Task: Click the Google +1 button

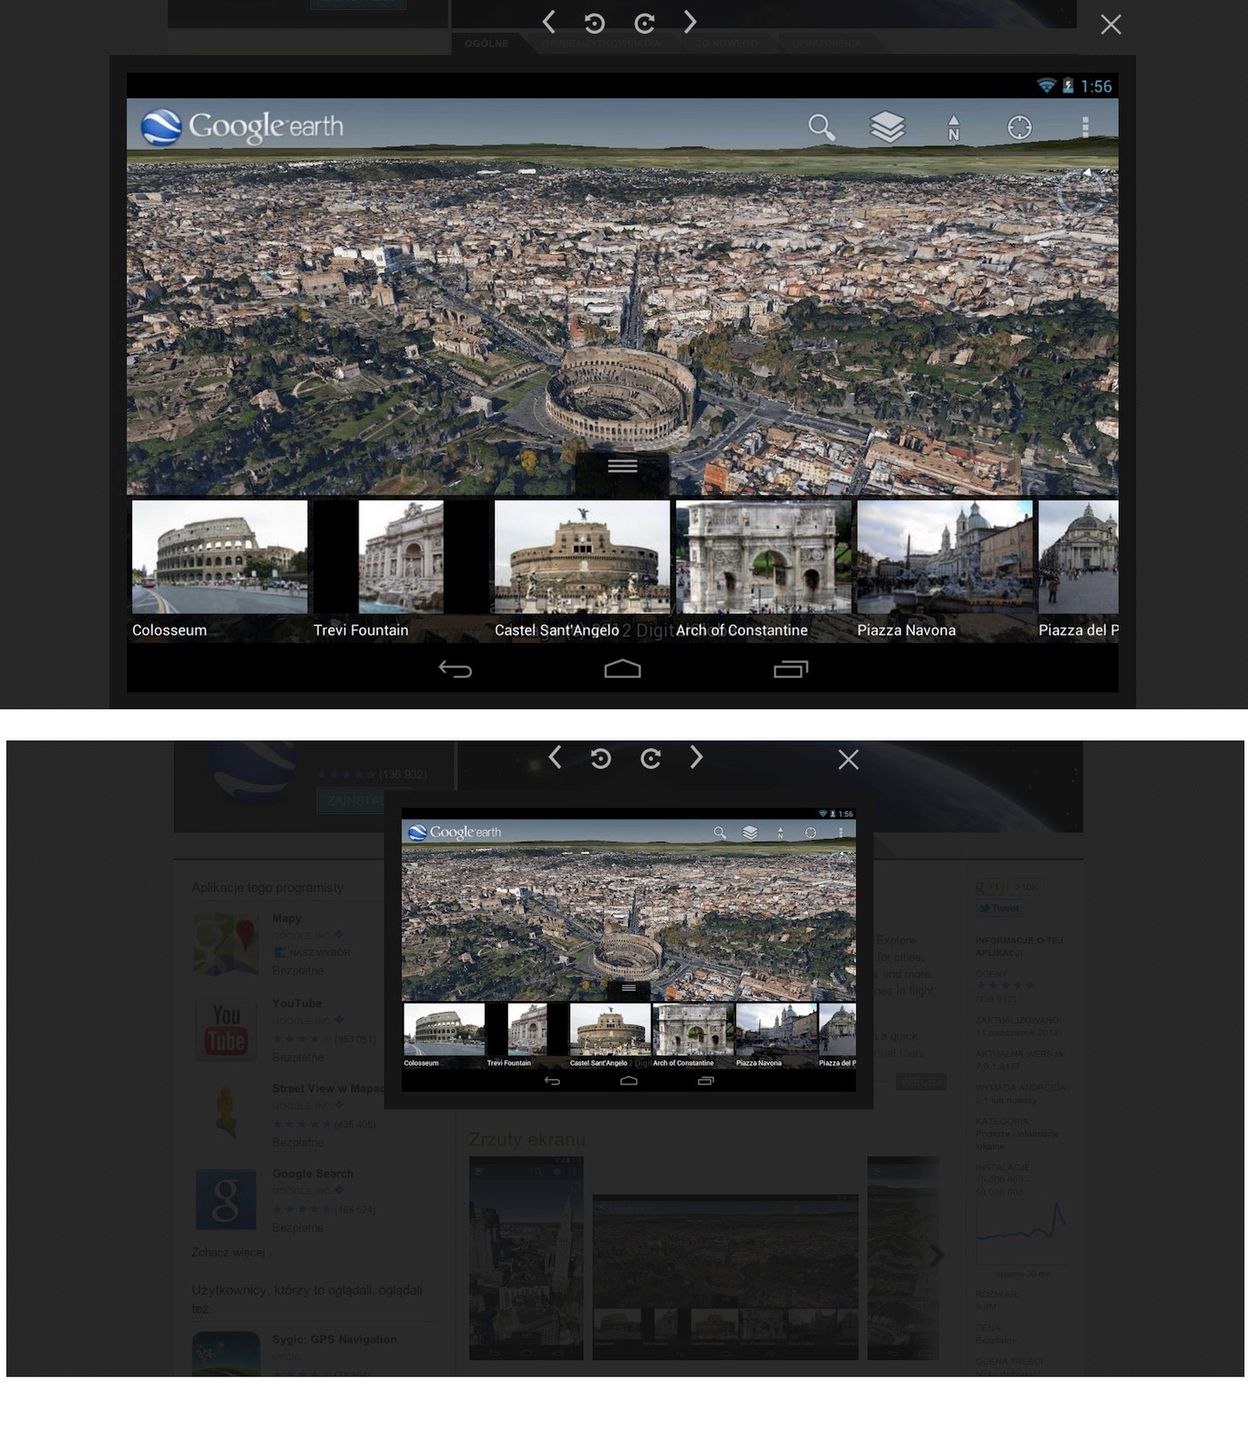Action: tap(989, 887)
